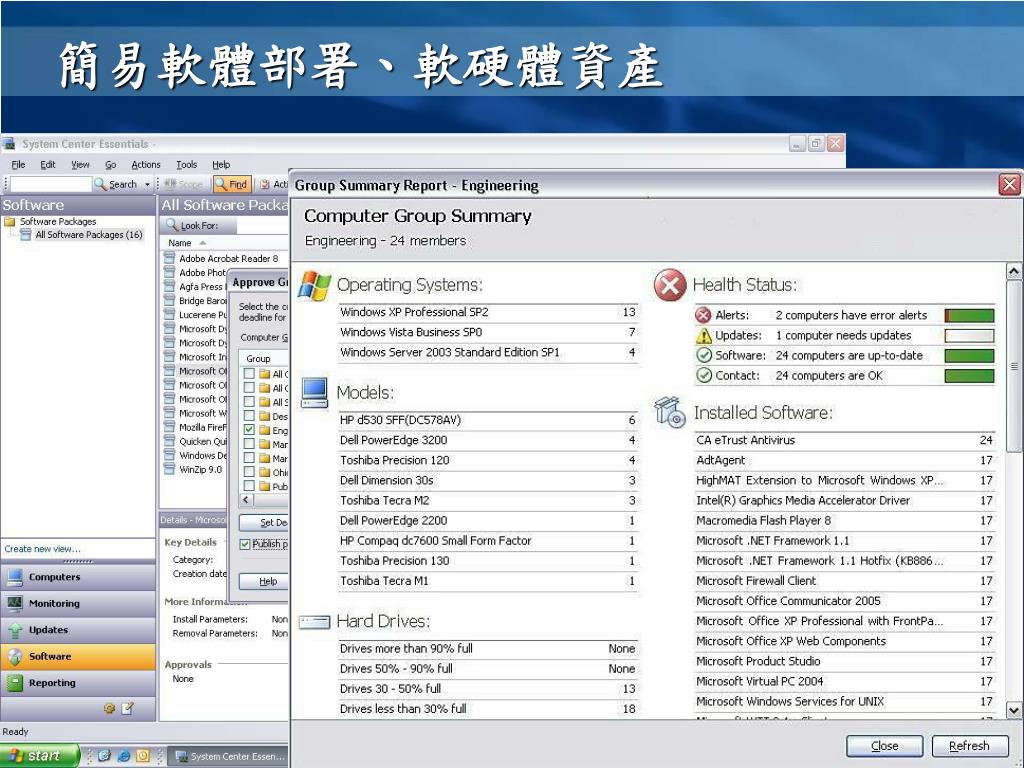Open the Software navigation pane
The image size is (1024, 768).
pyautogui.click(x=78, y=656)
